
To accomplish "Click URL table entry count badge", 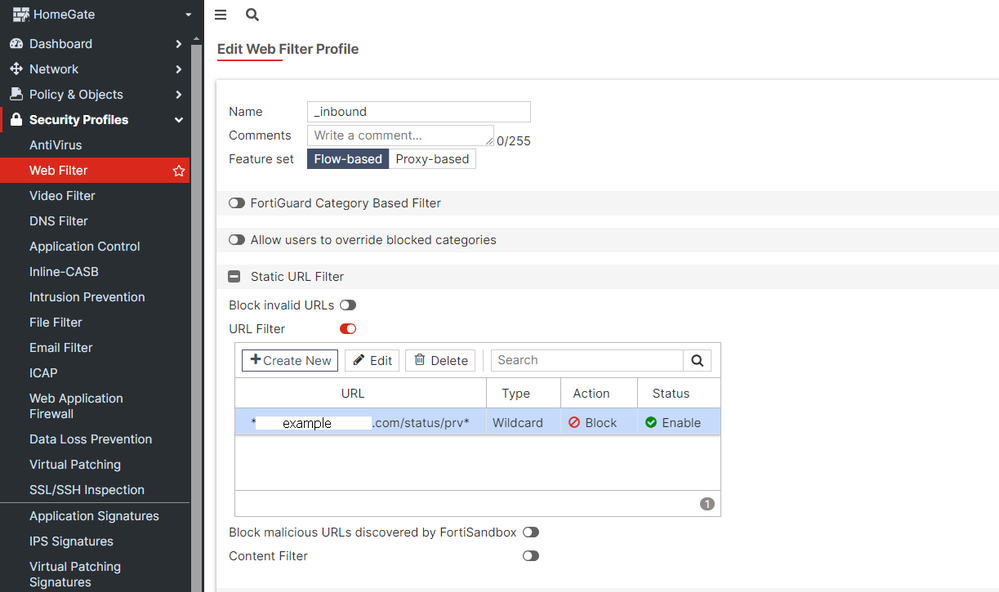I will pyautogui.click(x=707, y=504).
